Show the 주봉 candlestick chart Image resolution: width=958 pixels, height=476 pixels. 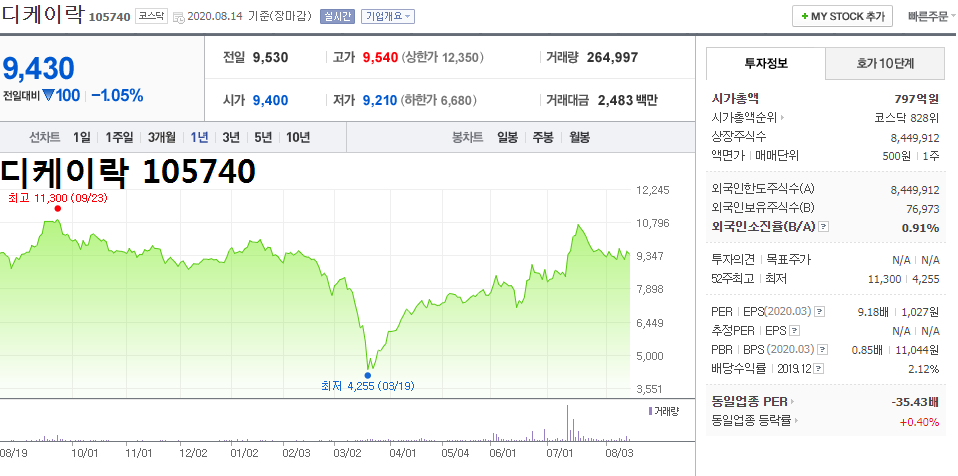[543, 137]
